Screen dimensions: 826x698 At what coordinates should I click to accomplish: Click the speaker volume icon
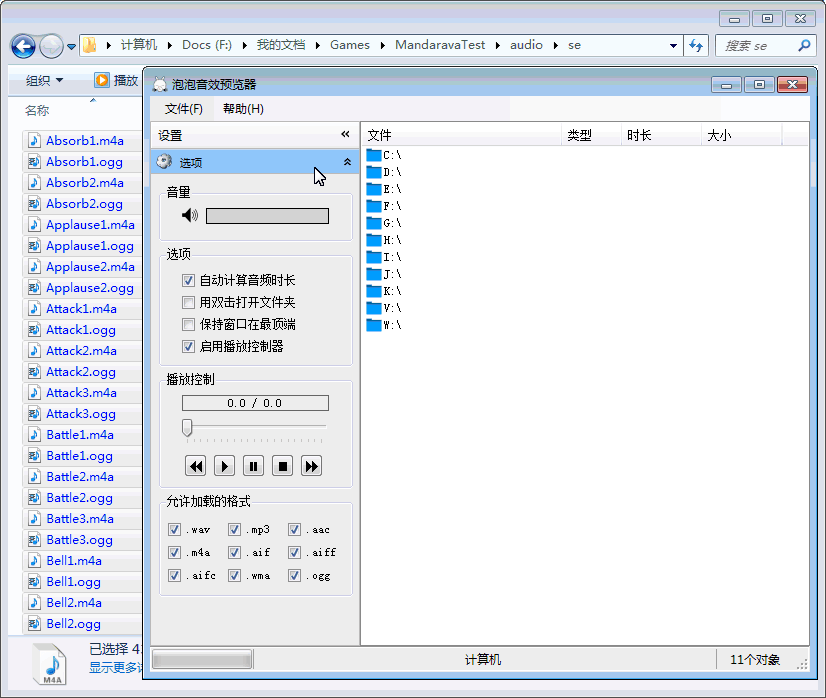pos(190,215)
